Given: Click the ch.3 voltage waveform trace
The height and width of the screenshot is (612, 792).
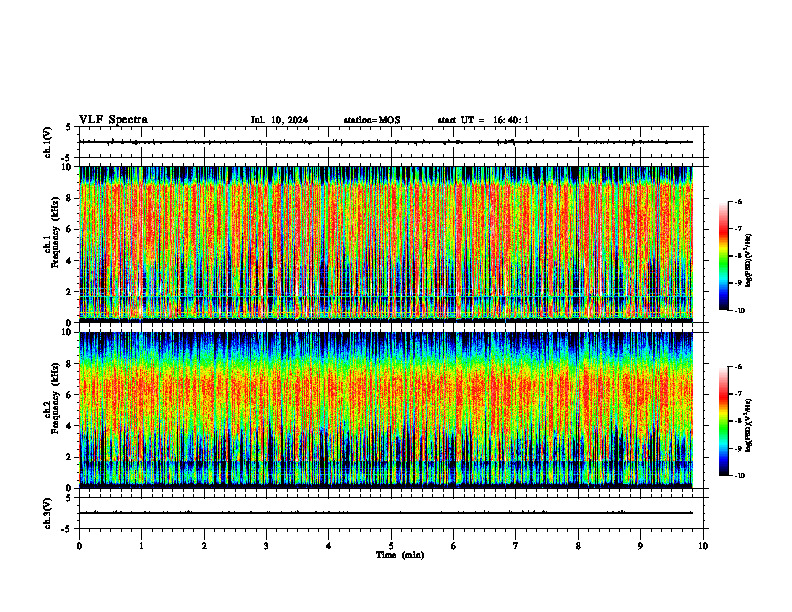Looking at the screenshot, I should pos(386,513).
